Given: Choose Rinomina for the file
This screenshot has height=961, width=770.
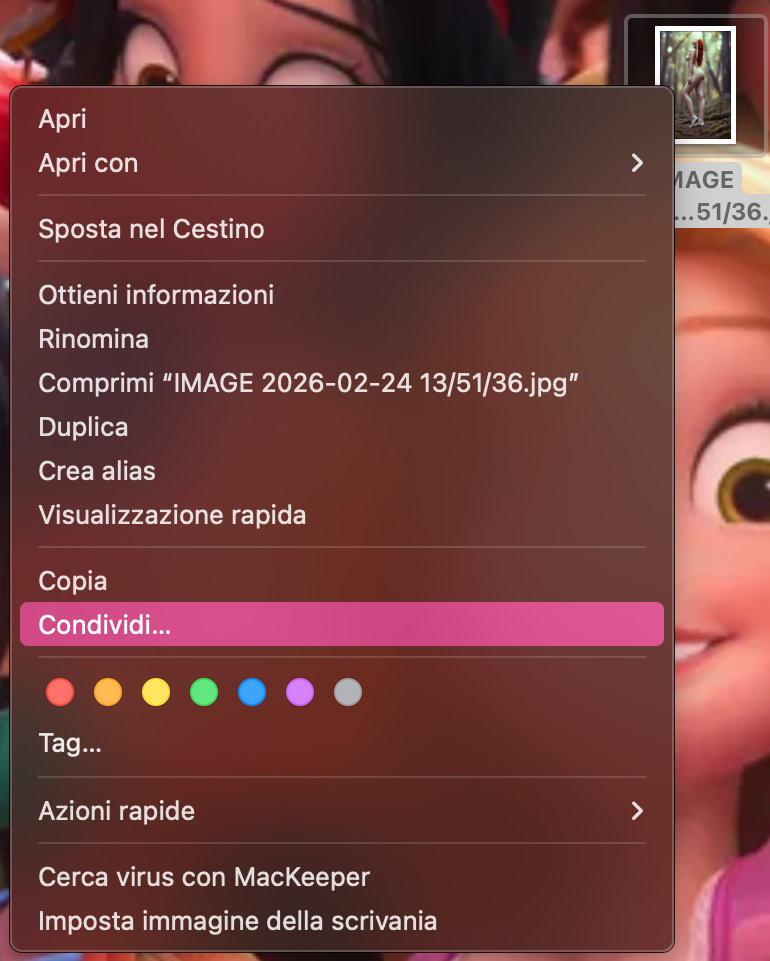Looking at the screenshot, I should [341, 339].
